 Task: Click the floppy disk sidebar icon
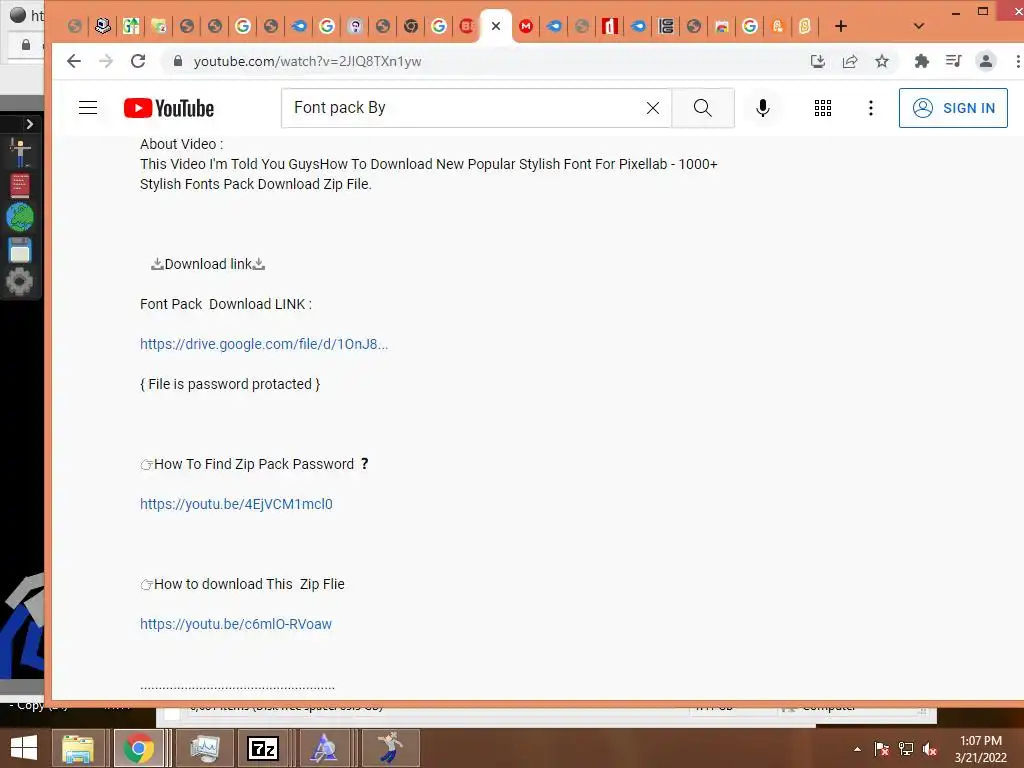click(x=20, y=250)
